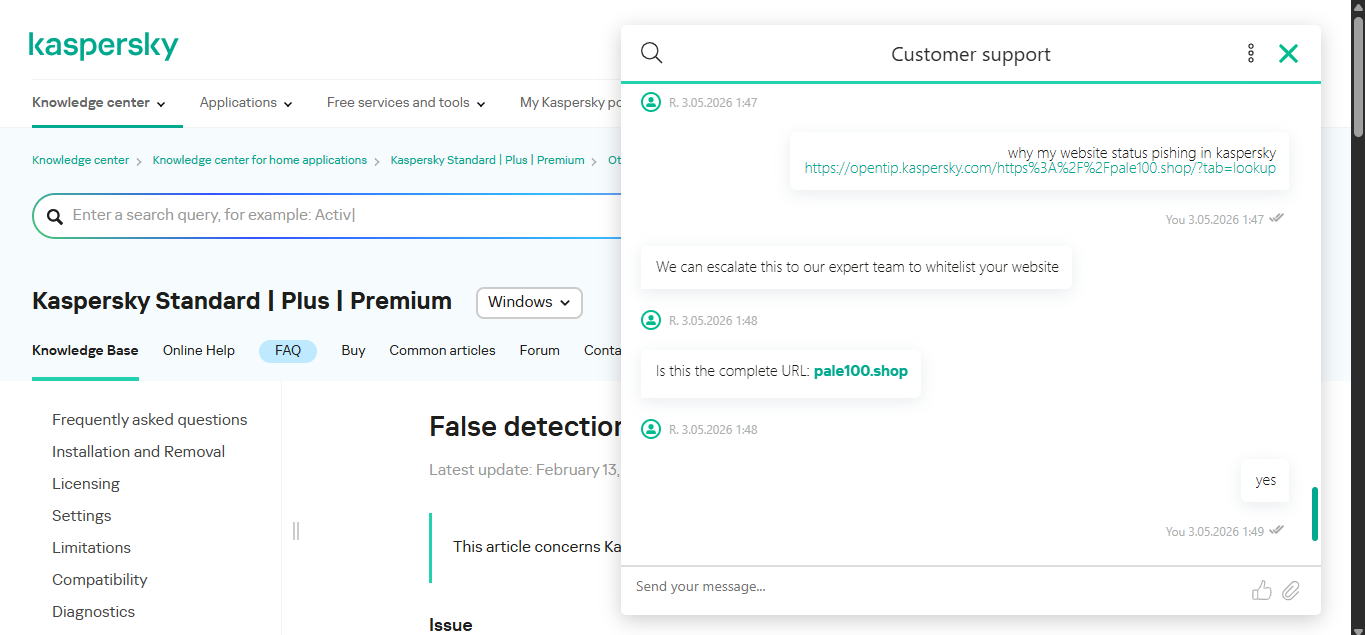Open chat options three-dot menu
This screenshot has width=1365, height=635.
click(1250, 53)
